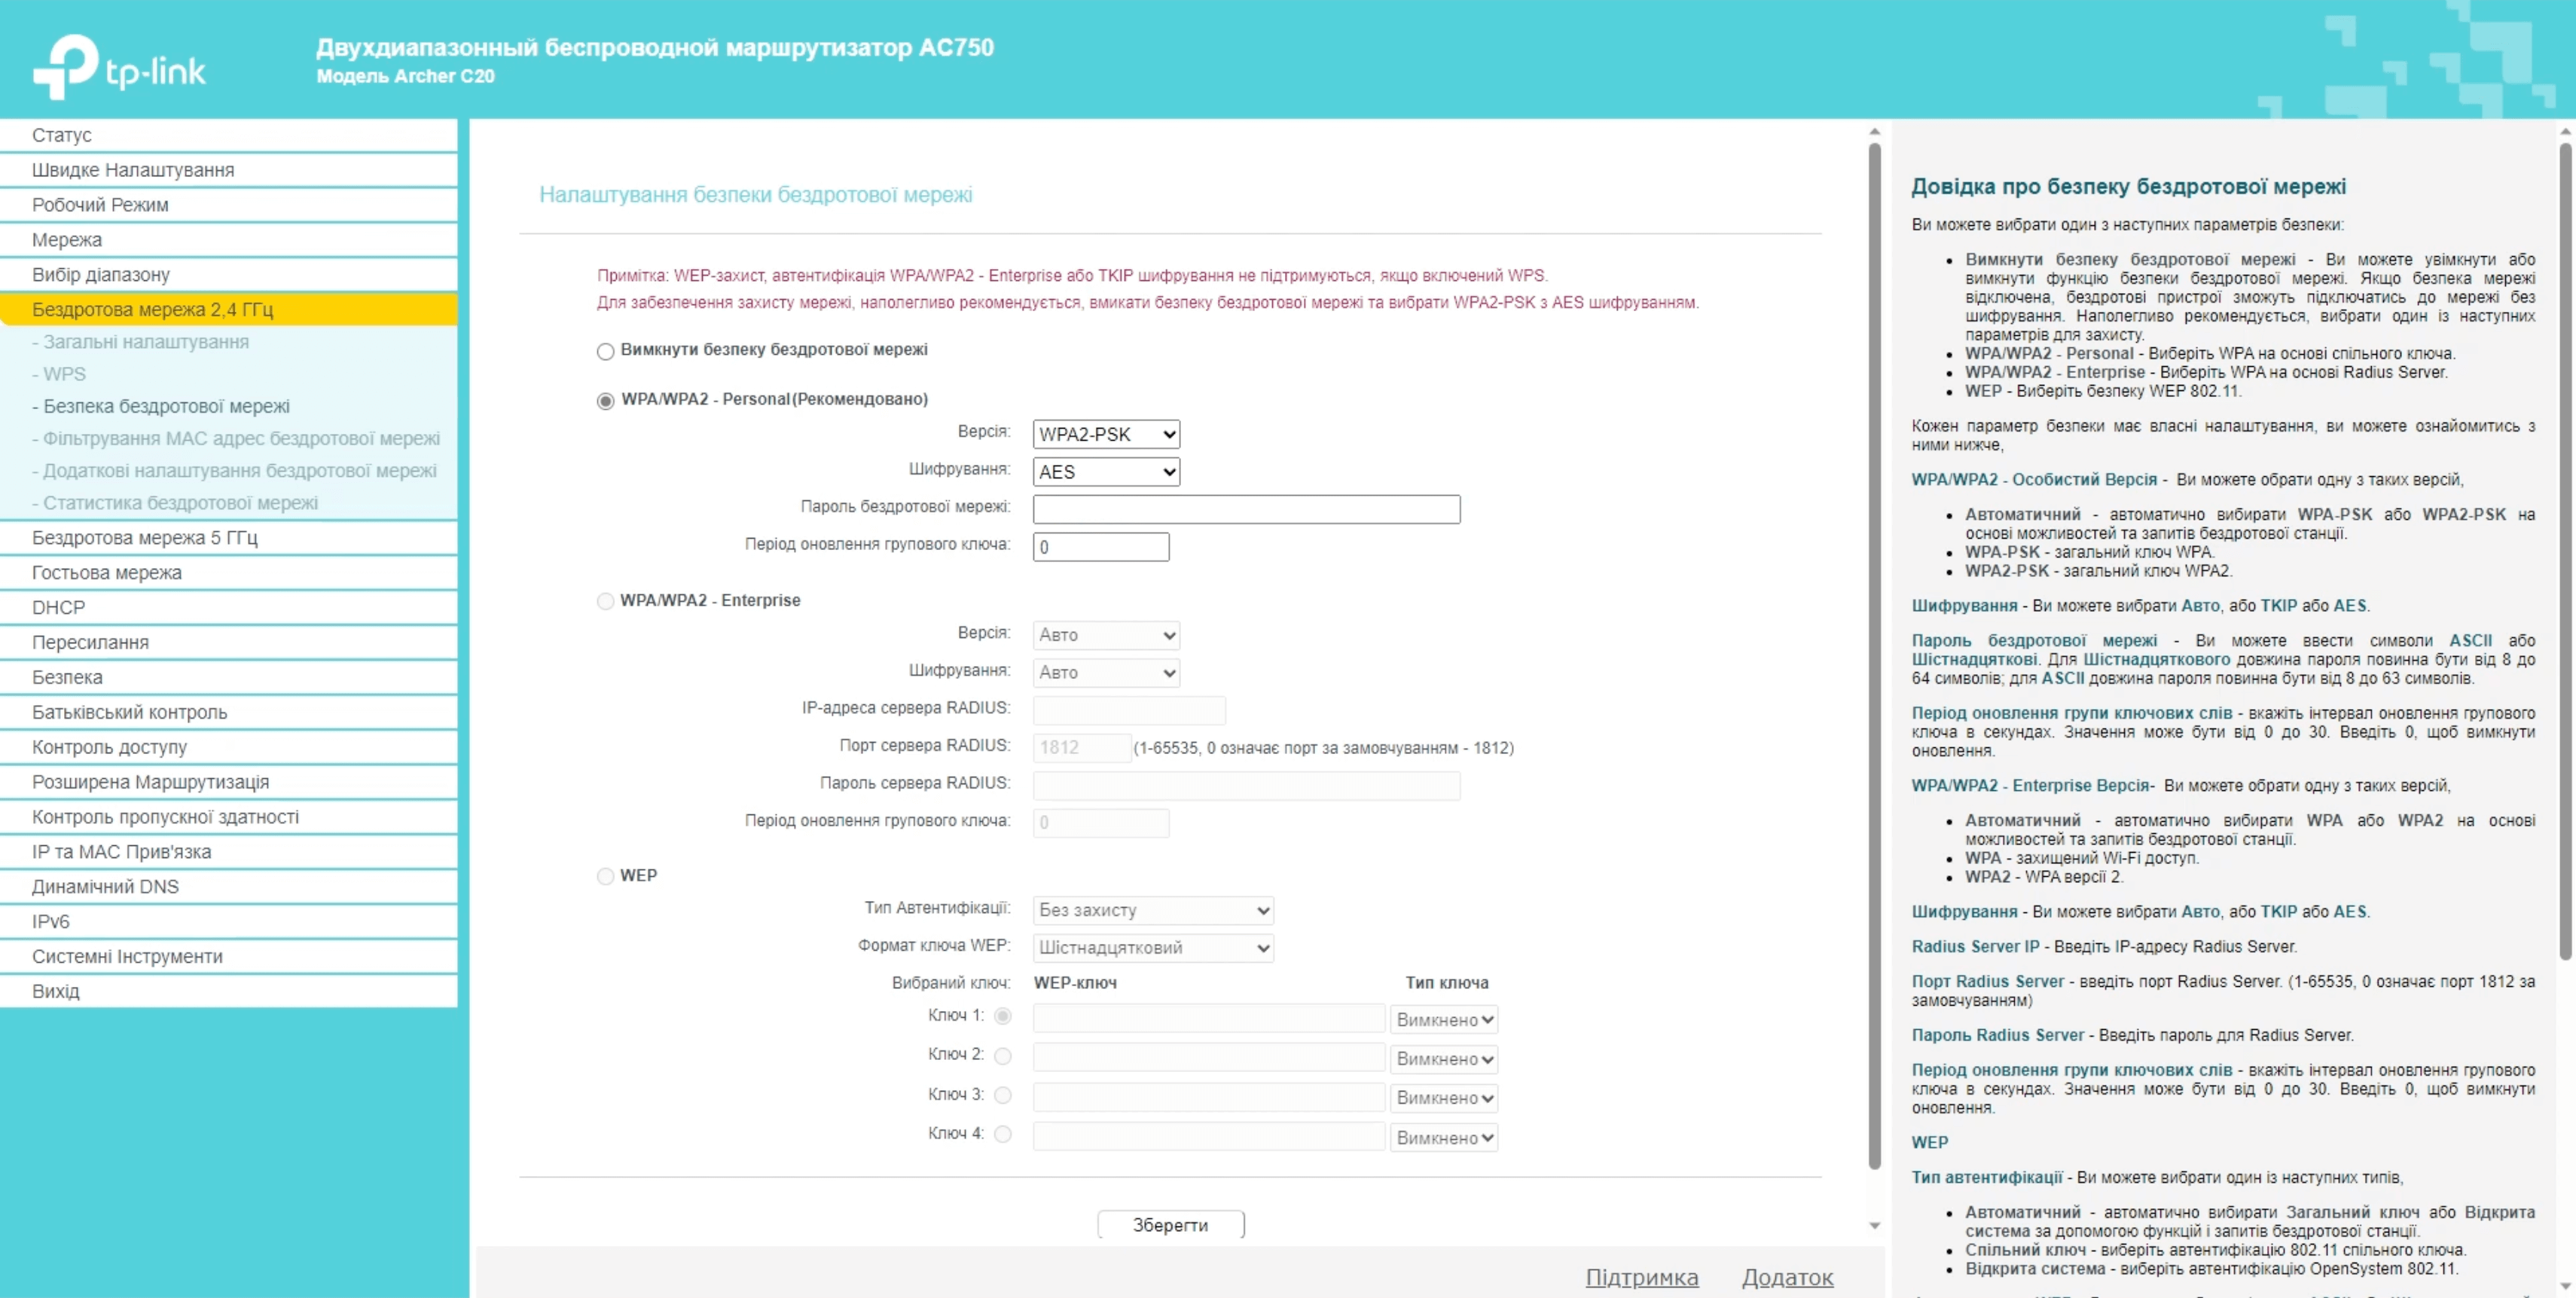Open the Додаток link in footer

click(1787, 1277)
